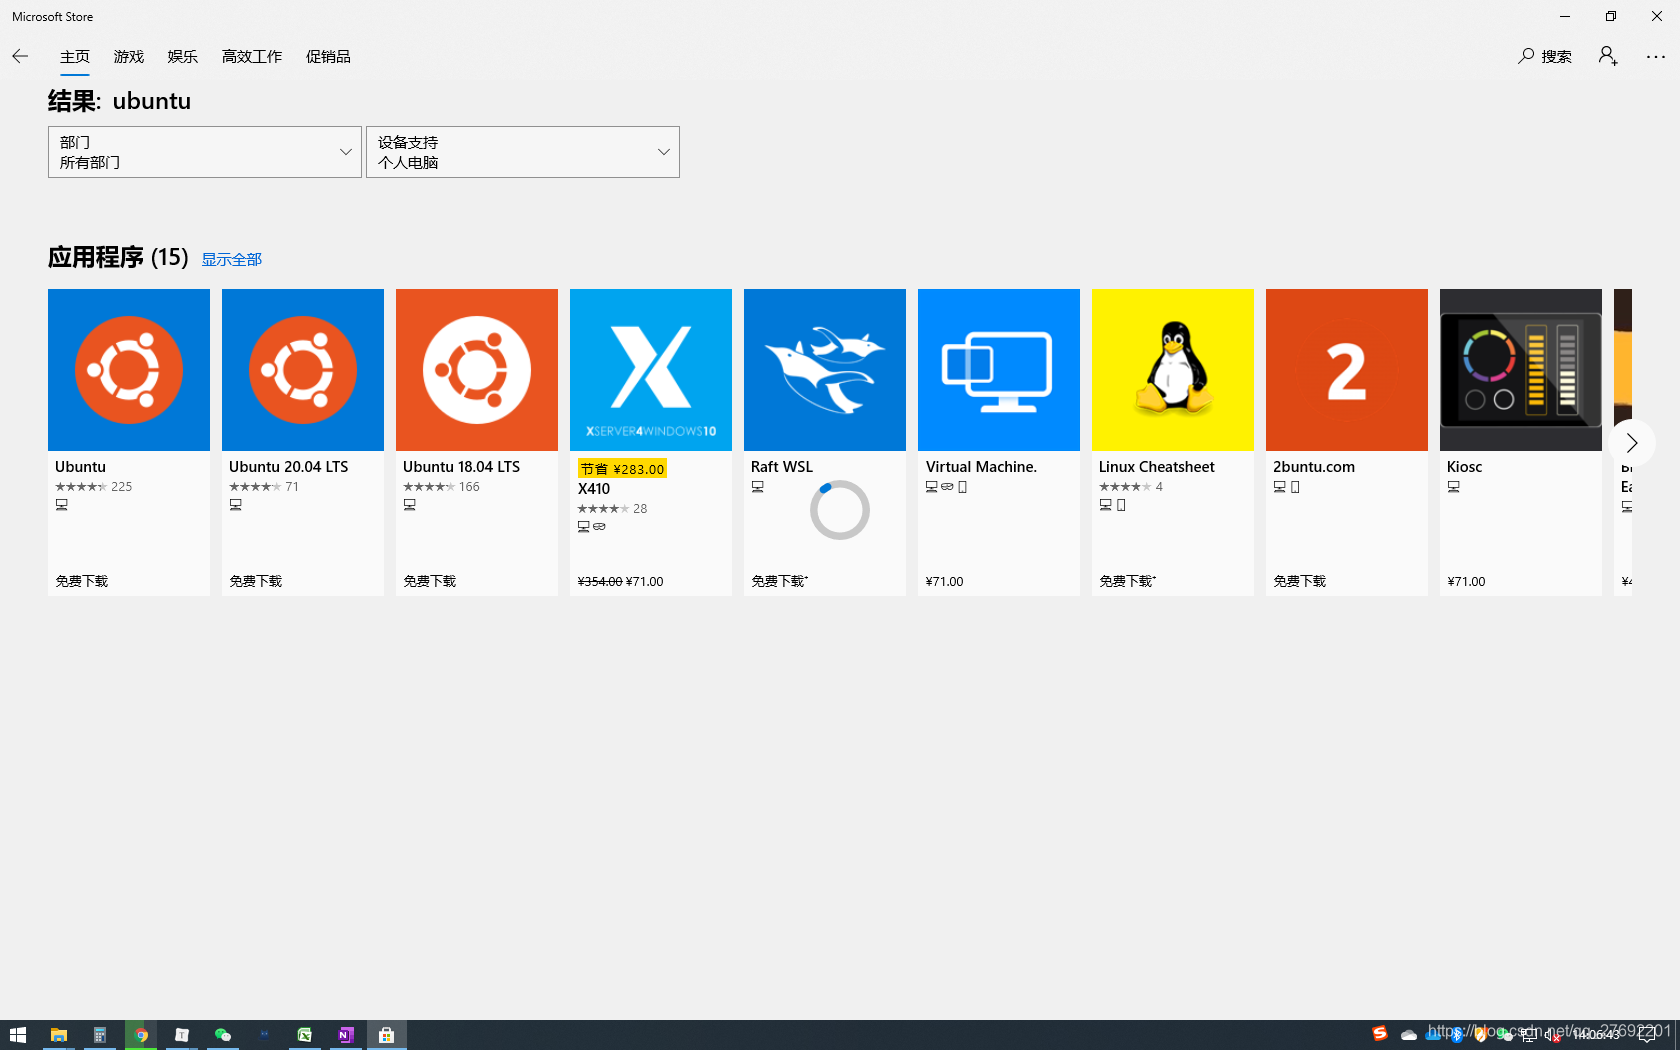Click the Ubuntu 20.04 LTS title text

(x=289, y=467)
